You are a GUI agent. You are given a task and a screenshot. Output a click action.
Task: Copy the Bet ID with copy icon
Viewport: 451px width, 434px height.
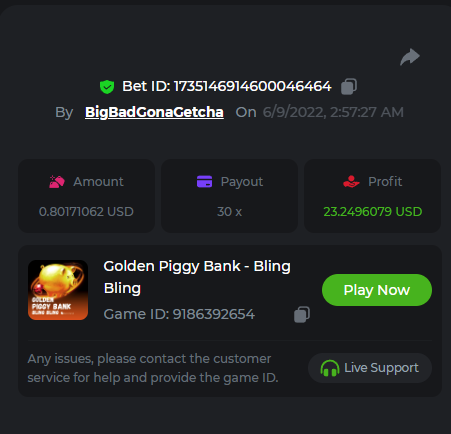(349, 87)
